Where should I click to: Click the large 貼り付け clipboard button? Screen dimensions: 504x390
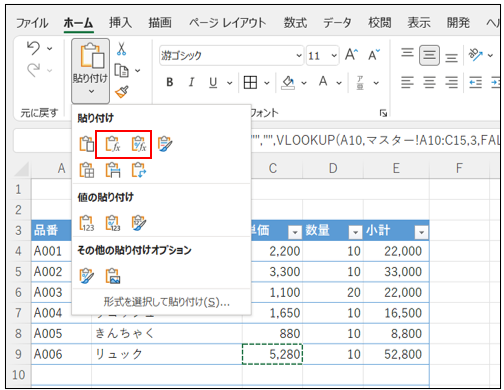coord(90,71)
